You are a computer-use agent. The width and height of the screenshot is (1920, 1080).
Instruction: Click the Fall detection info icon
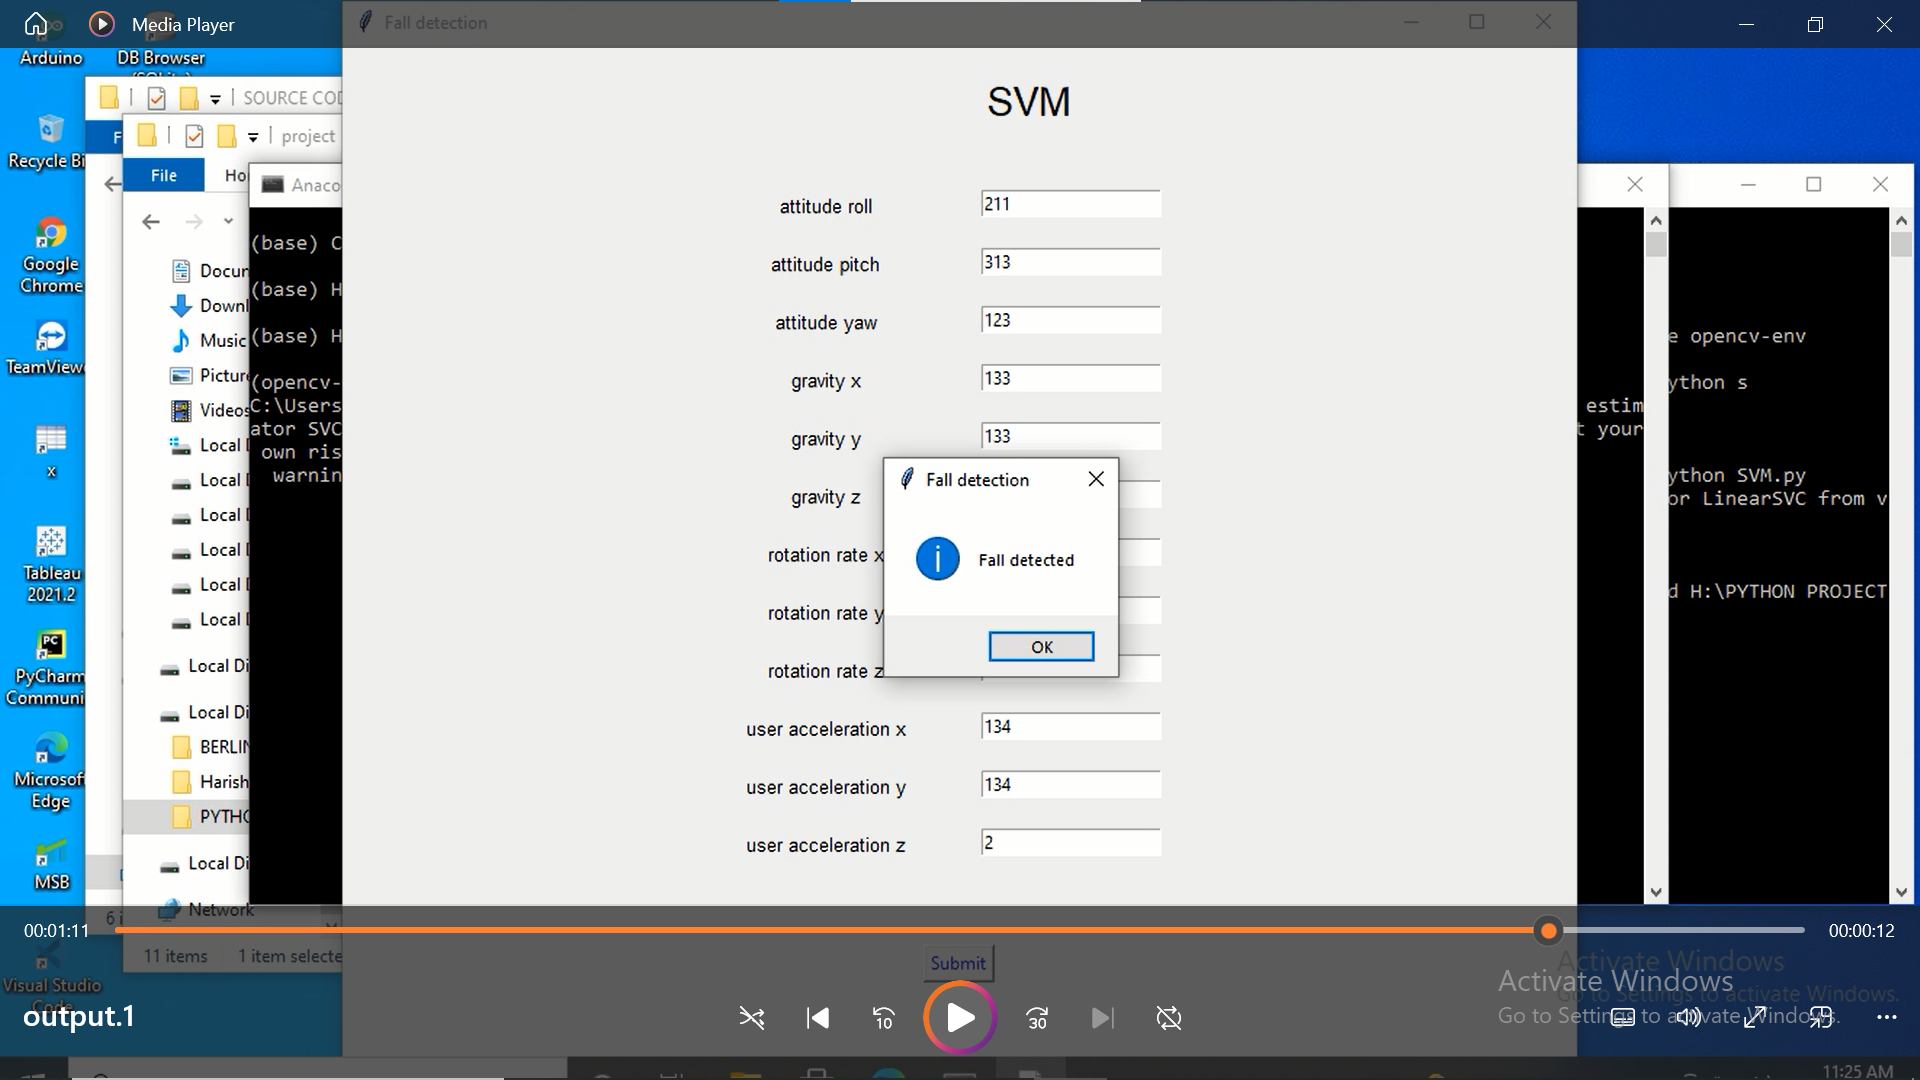(x=938, y=558)
